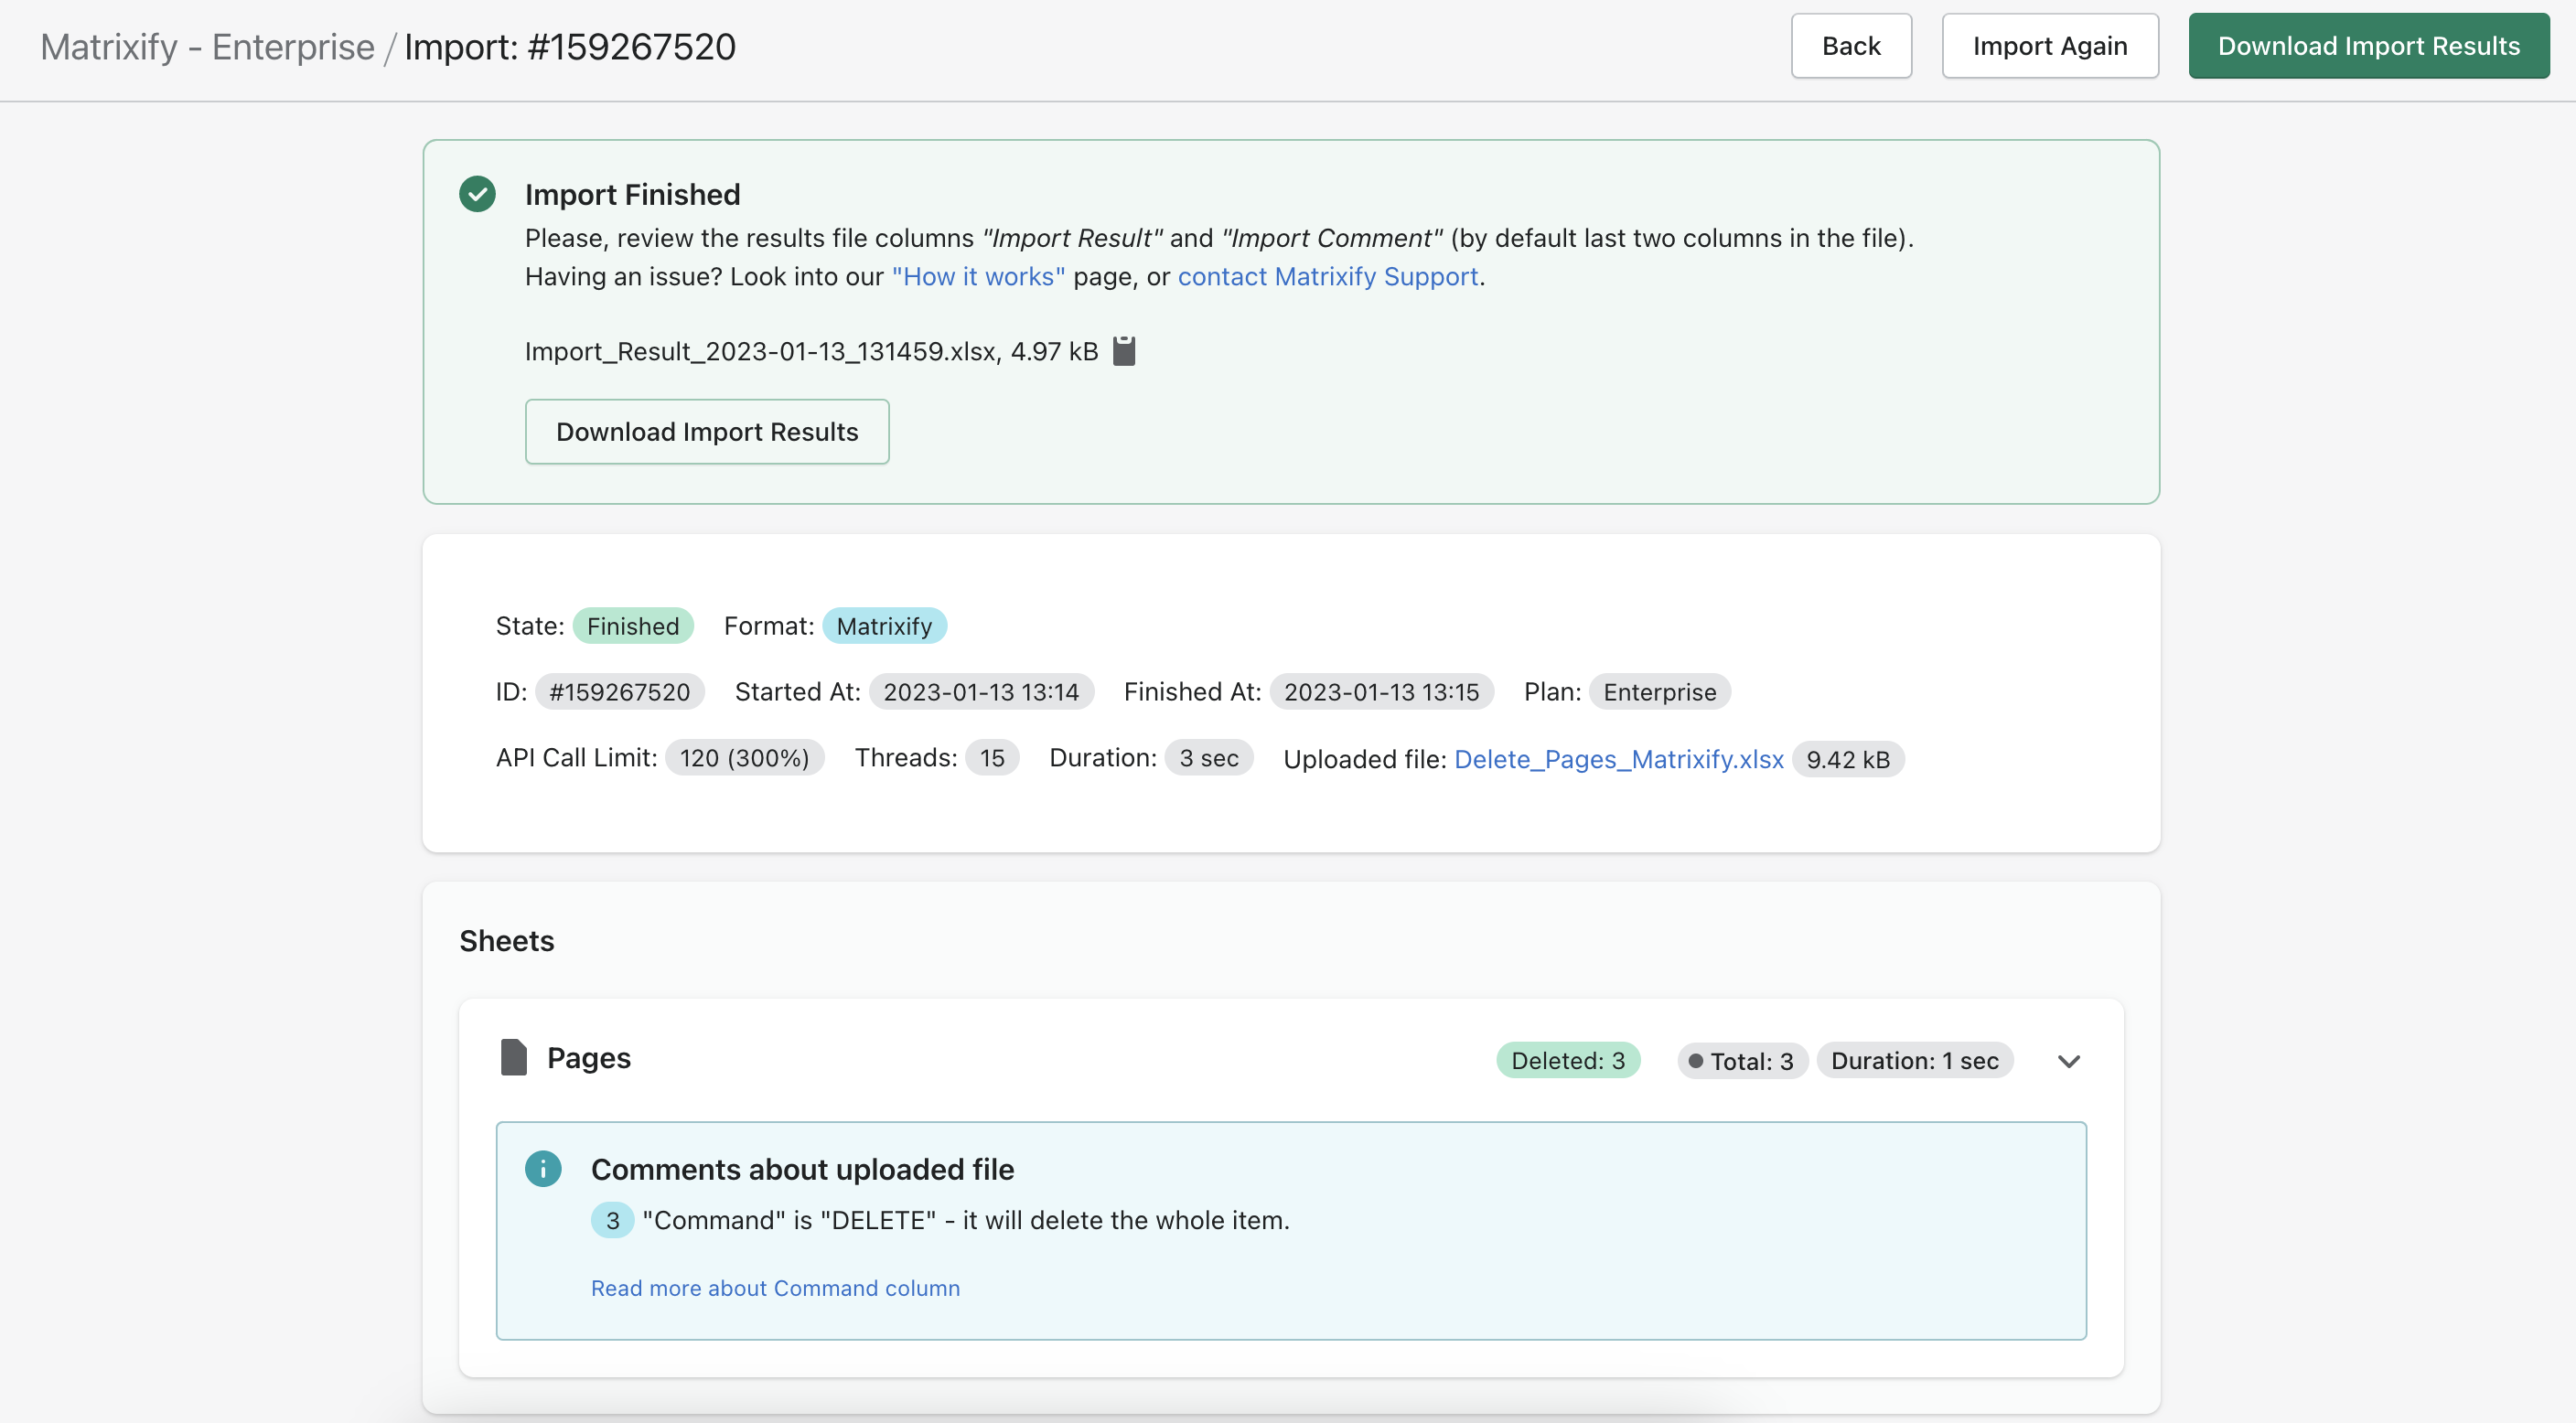Click the Deleted: 3 badge
Screen dimensions: 2576x1423
[1567, 1061]
